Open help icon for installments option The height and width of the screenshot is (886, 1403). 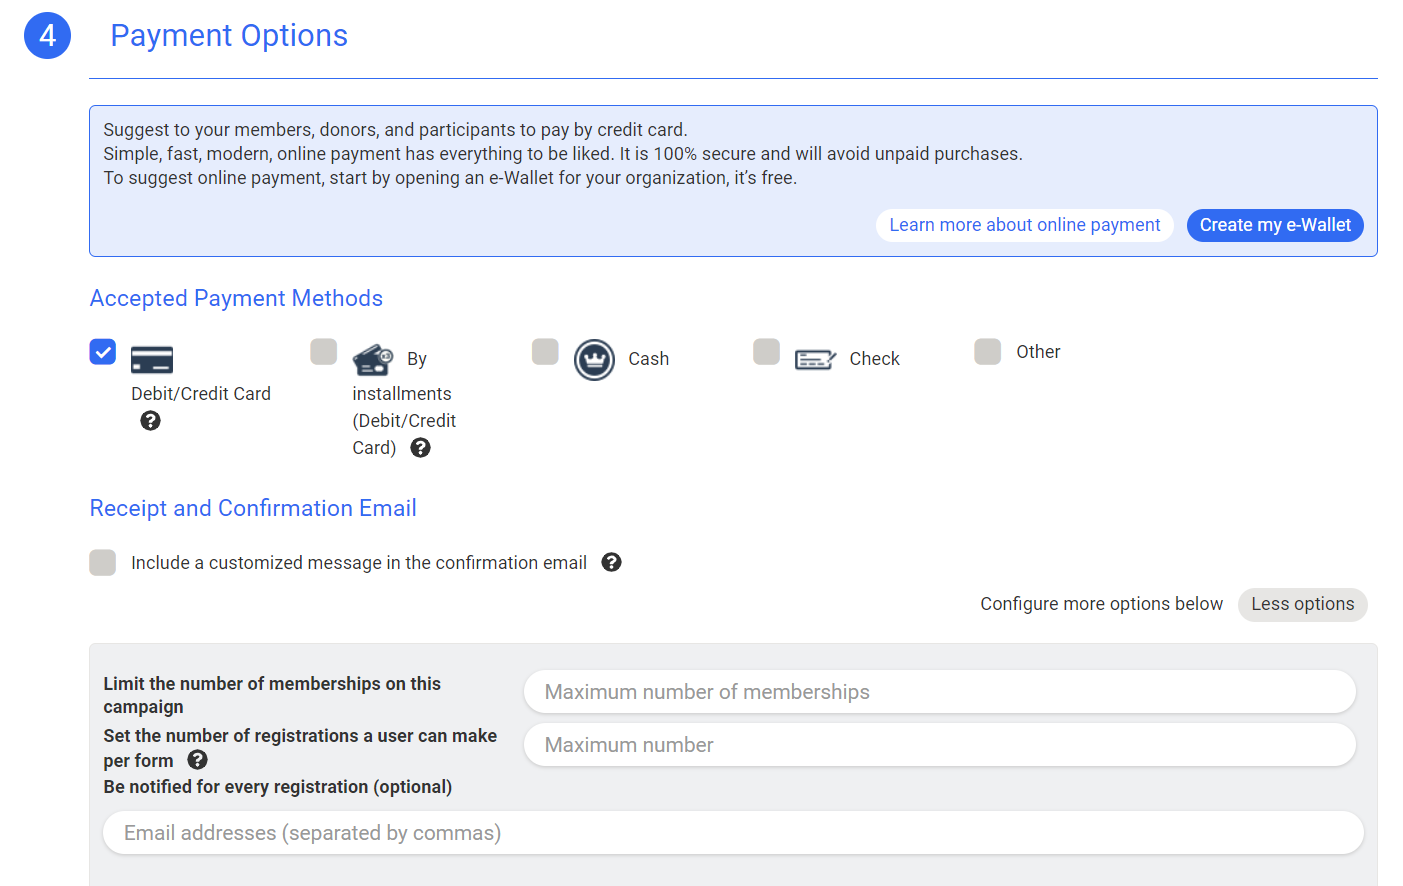click(x=421, y=448)
